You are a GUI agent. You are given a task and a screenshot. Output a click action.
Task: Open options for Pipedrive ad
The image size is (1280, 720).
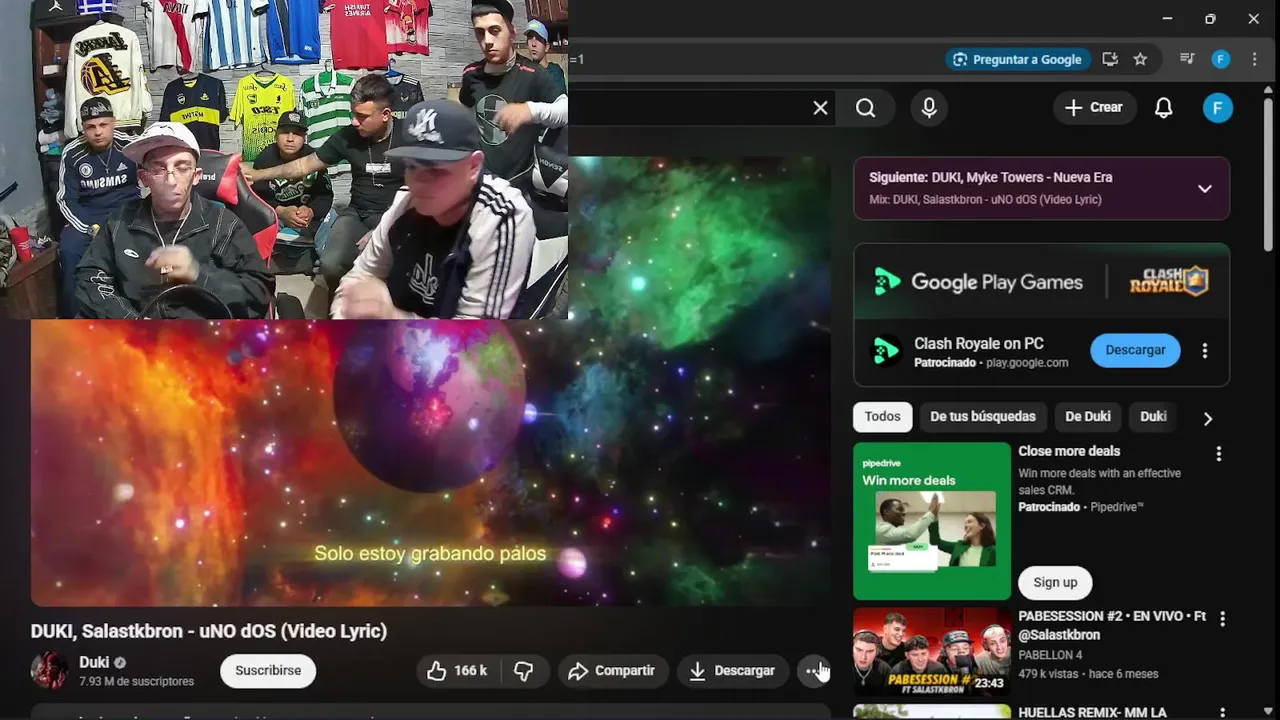coord(1218,454)
